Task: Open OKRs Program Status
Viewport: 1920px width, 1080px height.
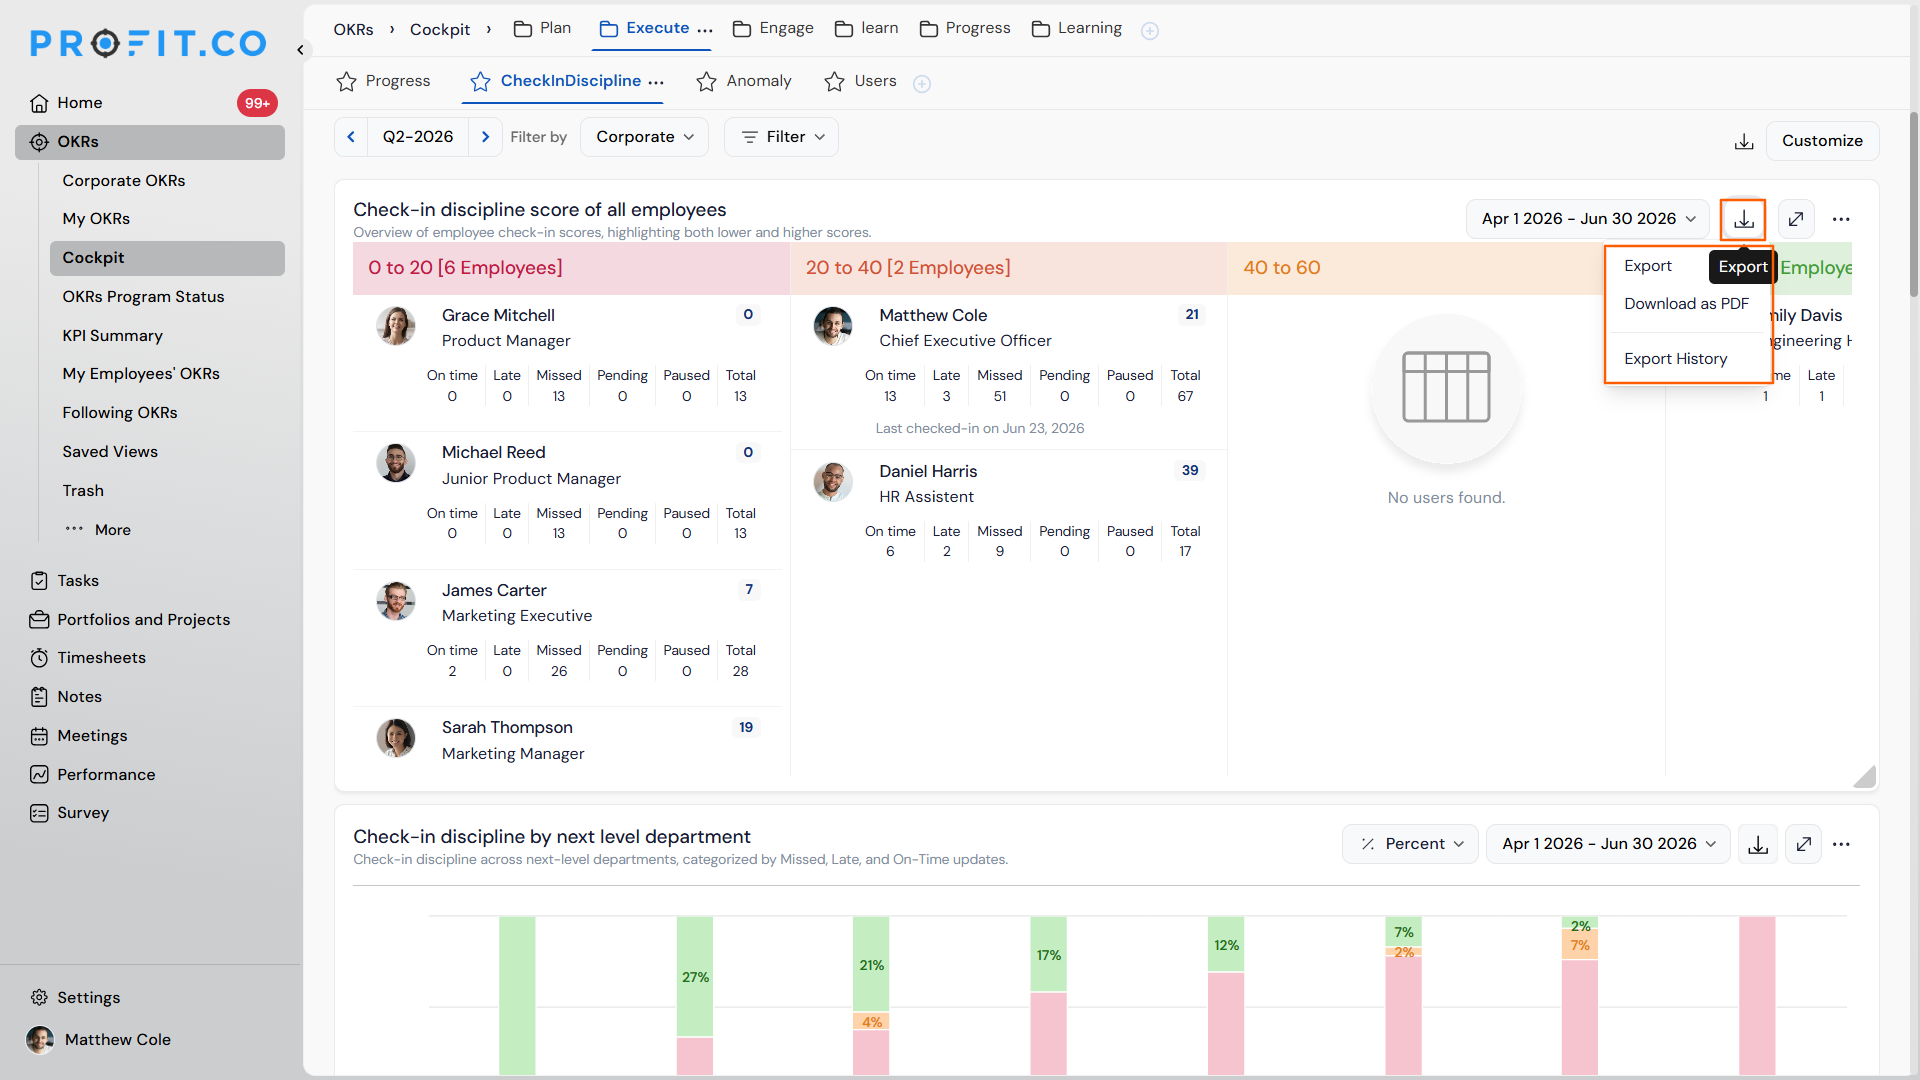Action: tap(143, 297)
